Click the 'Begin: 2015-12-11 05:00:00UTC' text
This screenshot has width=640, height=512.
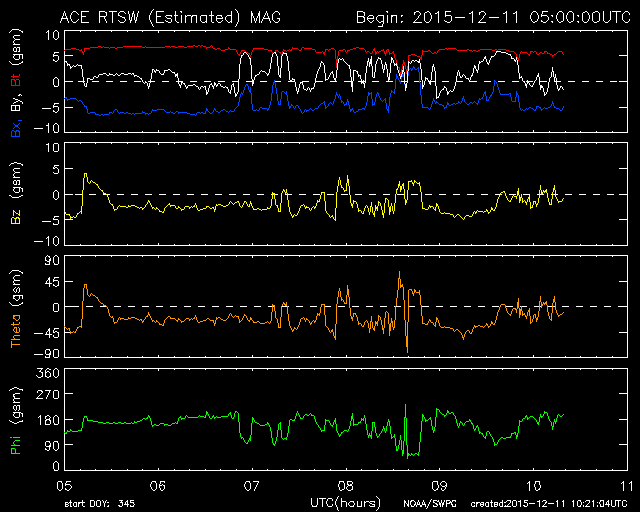coord(493,18)
